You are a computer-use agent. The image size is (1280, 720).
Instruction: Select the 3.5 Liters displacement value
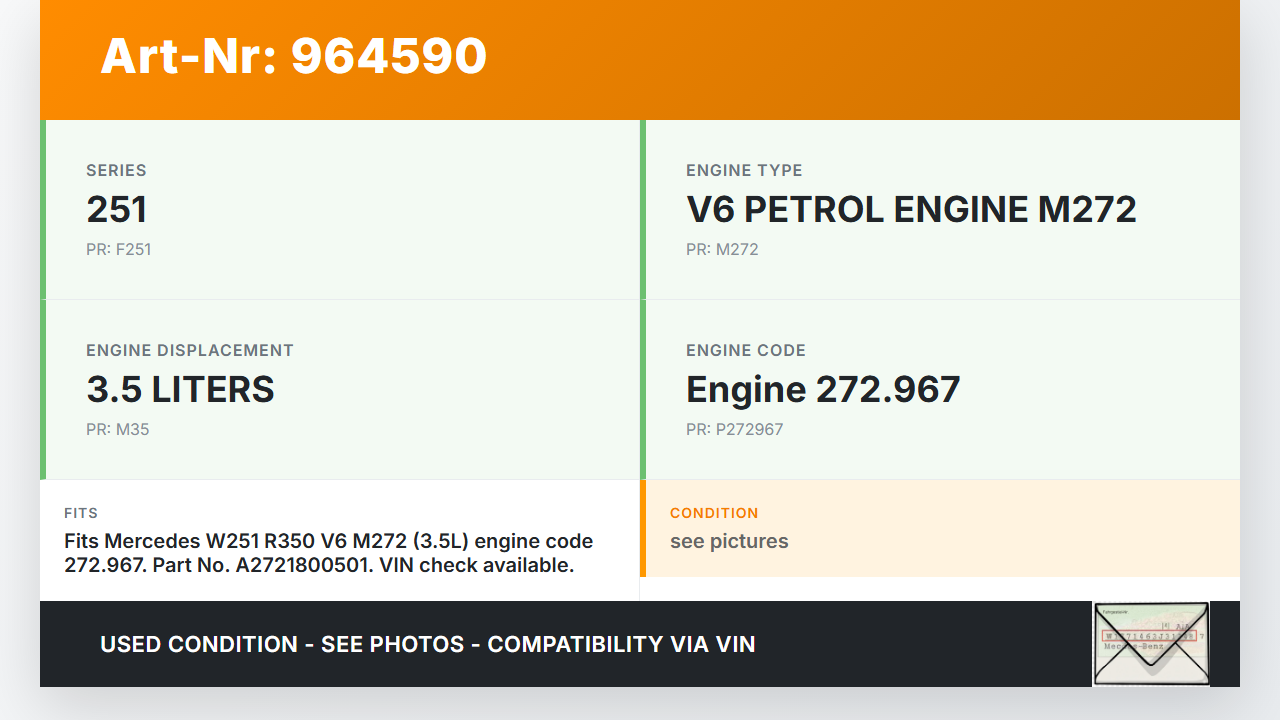tap(180, 390)
